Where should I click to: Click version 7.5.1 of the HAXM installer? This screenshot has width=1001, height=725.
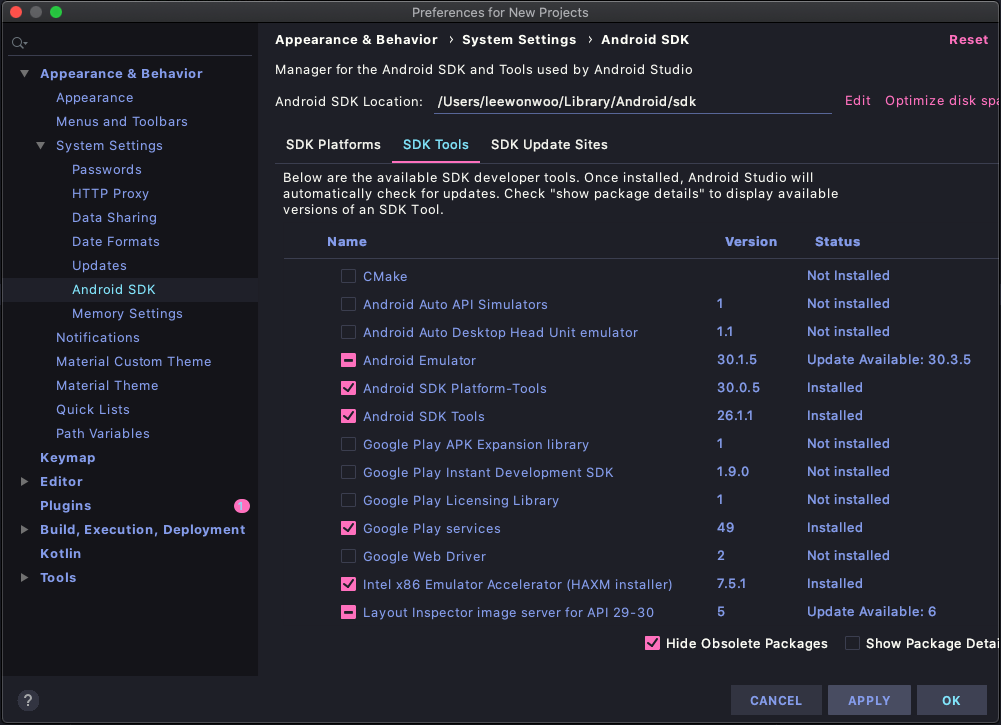coord(731,583)
